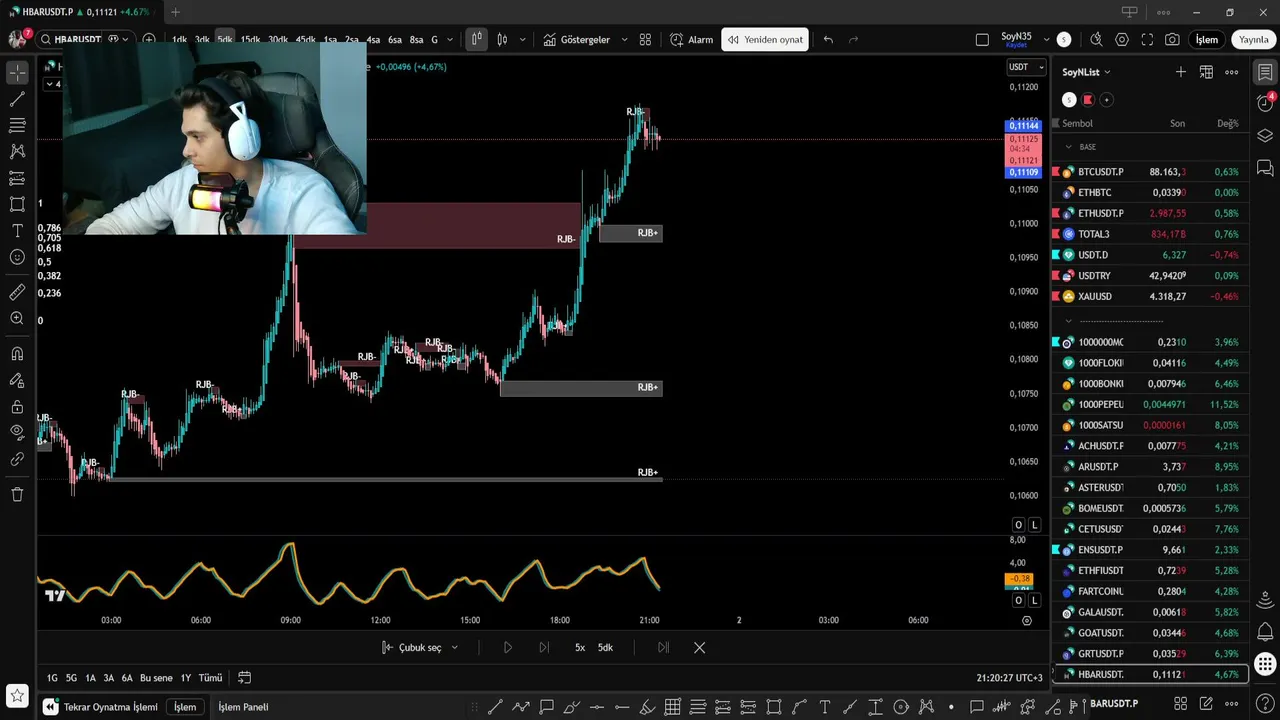1280x720 pixels.
Task: Collapse the BASE watchlist section
Action: [1068, 147]
